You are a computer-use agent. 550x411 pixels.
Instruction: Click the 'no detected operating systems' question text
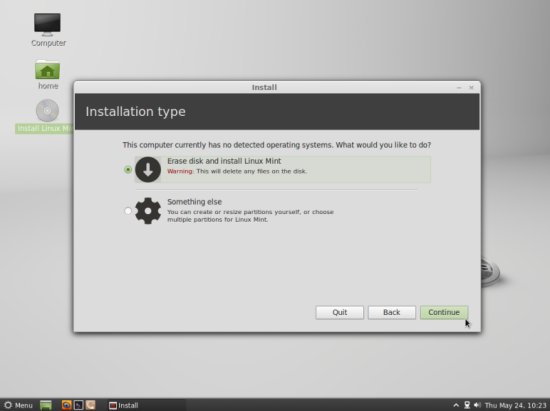(x=277, y=145)
